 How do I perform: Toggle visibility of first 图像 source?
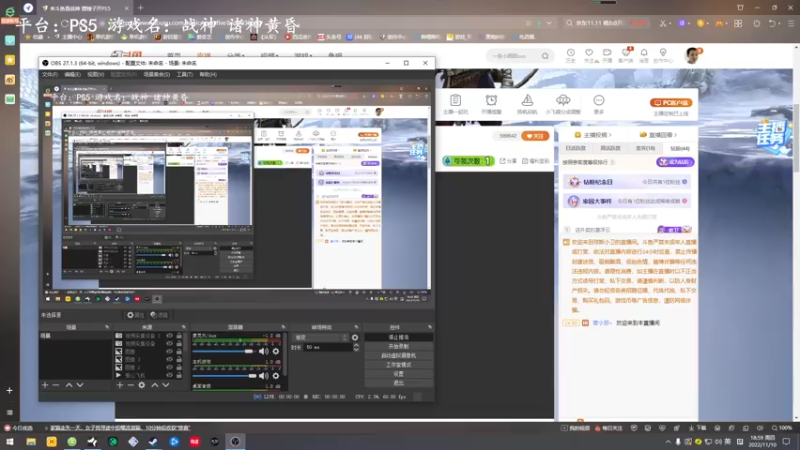click(169, 352)
